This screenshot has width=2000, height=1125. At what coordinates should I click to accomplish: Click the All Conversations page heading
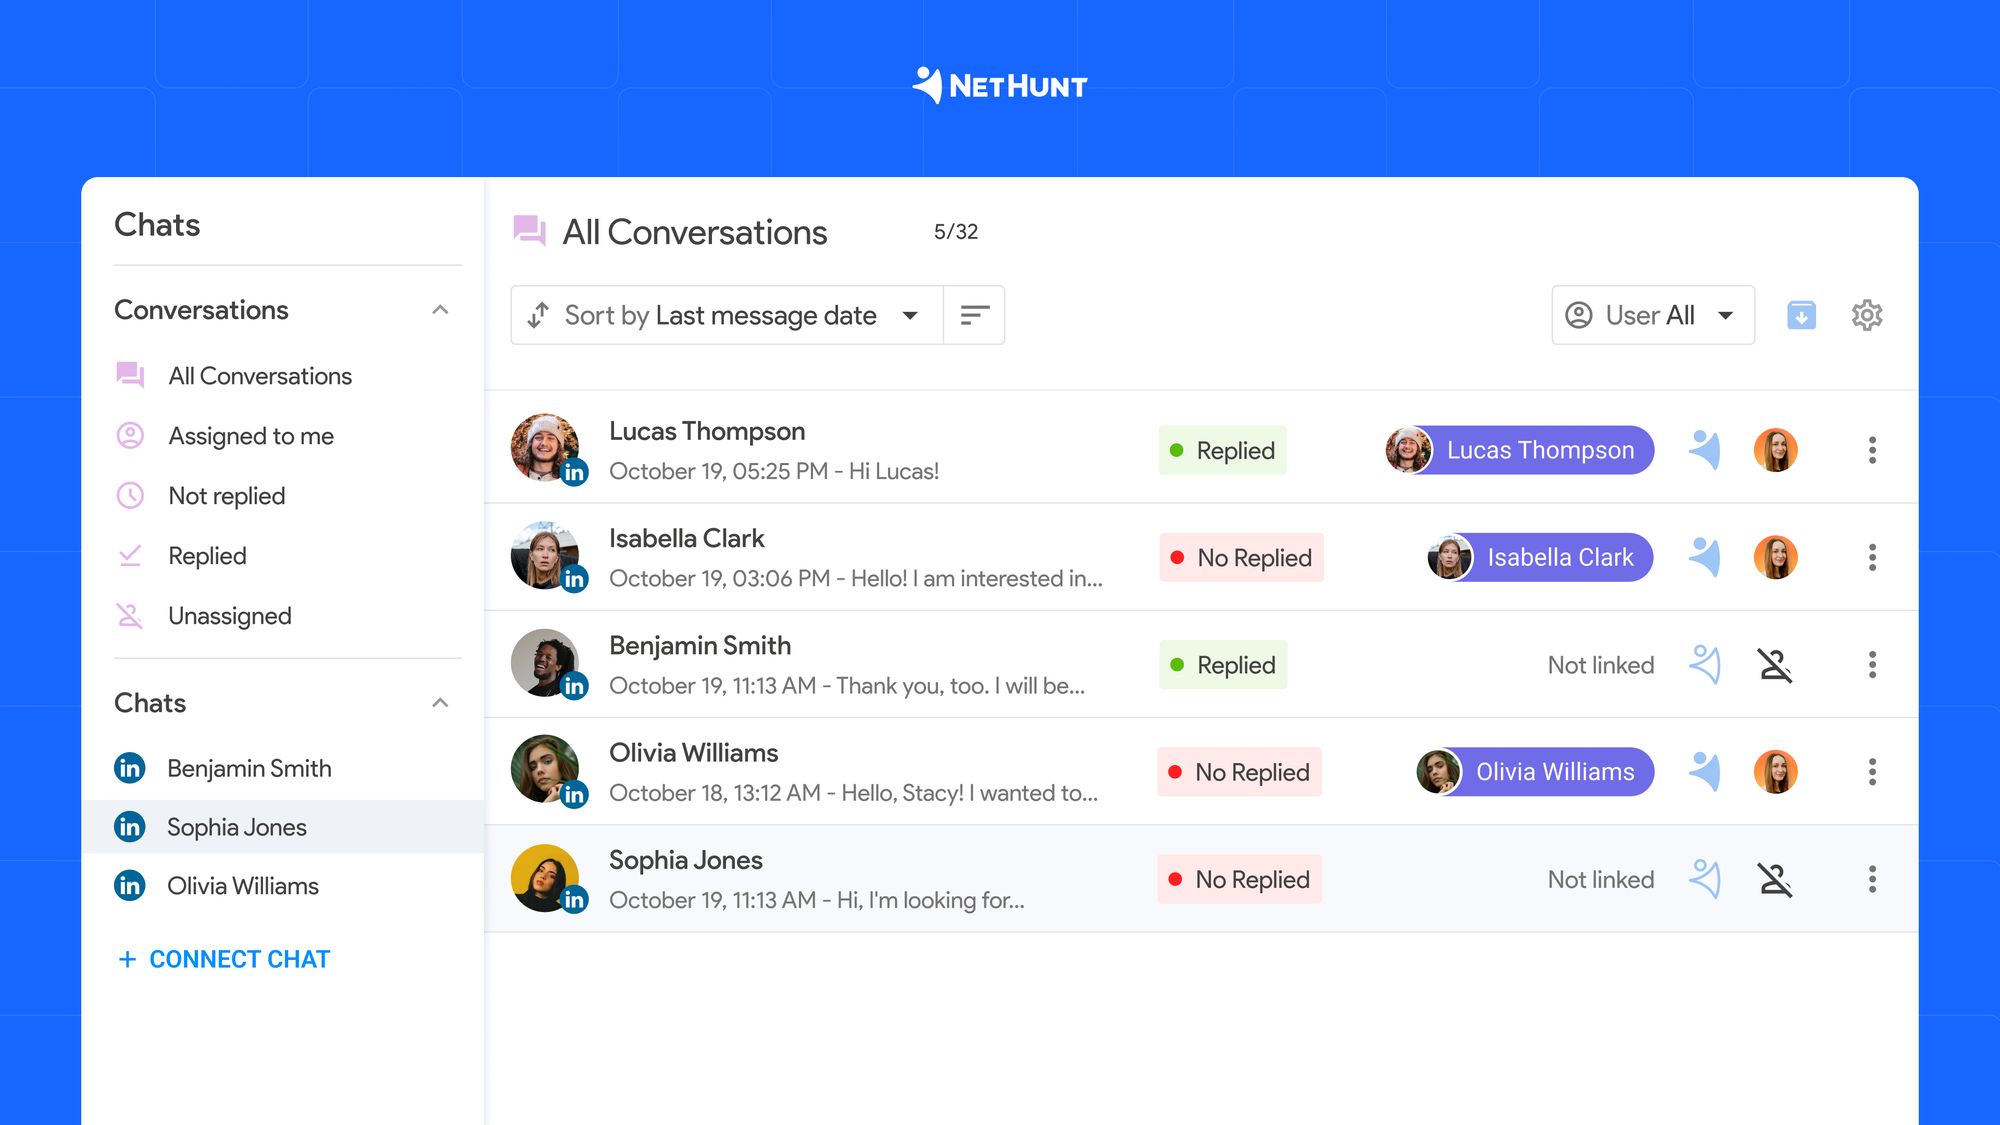(x=694, y=232)
